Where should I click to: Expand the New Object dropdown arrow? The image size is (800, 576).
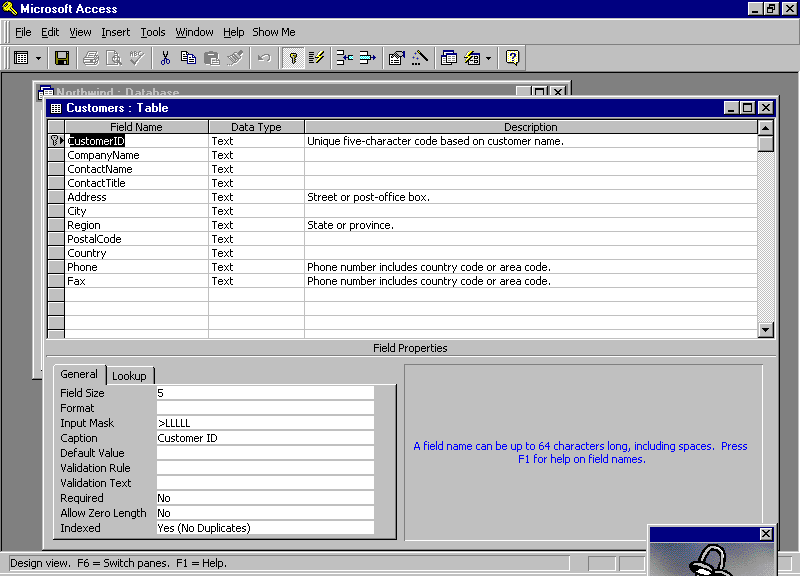tap(488, 58)
